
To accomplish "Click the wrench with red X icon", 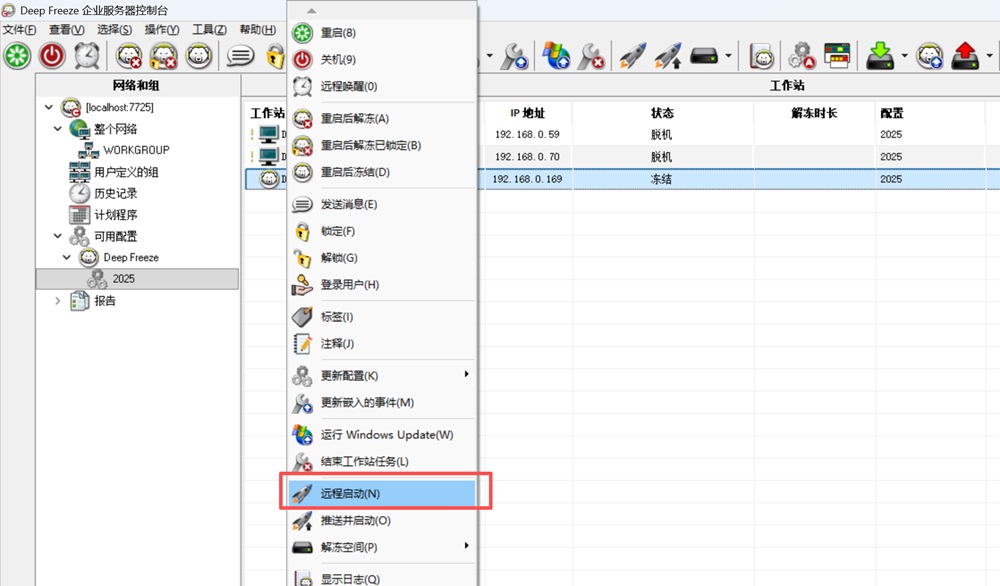I will pyautogui.click(x=593, y=56).
